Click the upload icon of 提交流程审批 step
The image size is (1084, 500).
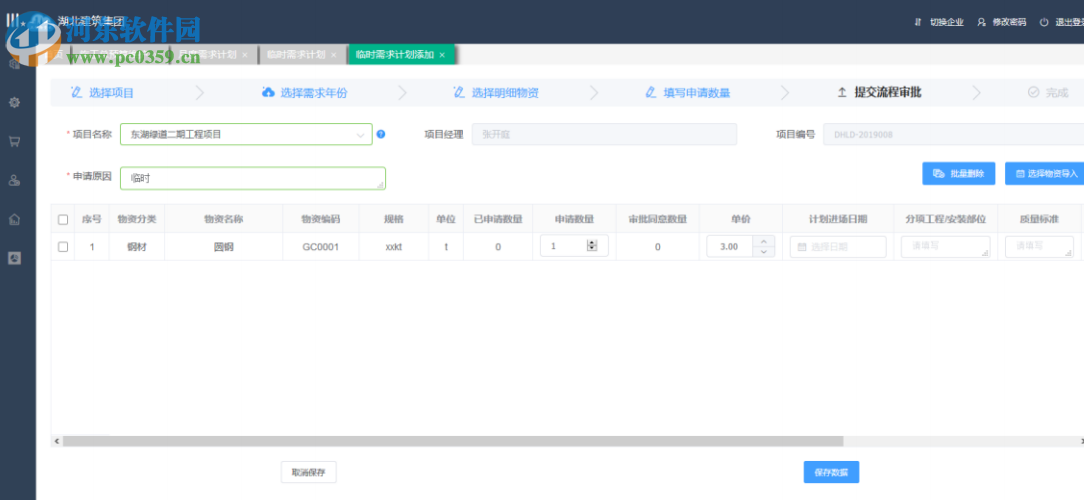842,92
